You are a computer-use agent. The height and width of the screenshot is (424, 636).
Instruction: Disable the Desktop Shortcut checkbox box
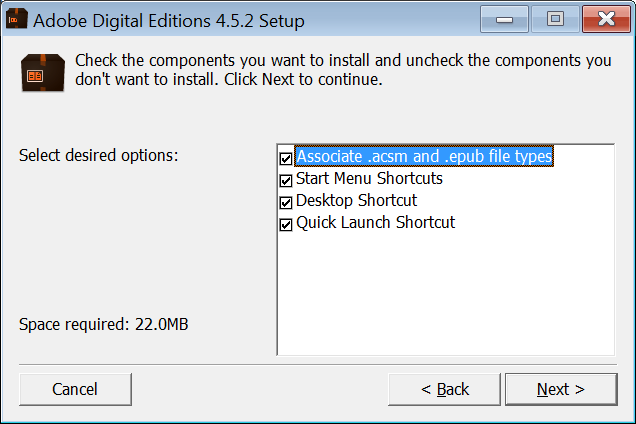click(x=286, y=202)
